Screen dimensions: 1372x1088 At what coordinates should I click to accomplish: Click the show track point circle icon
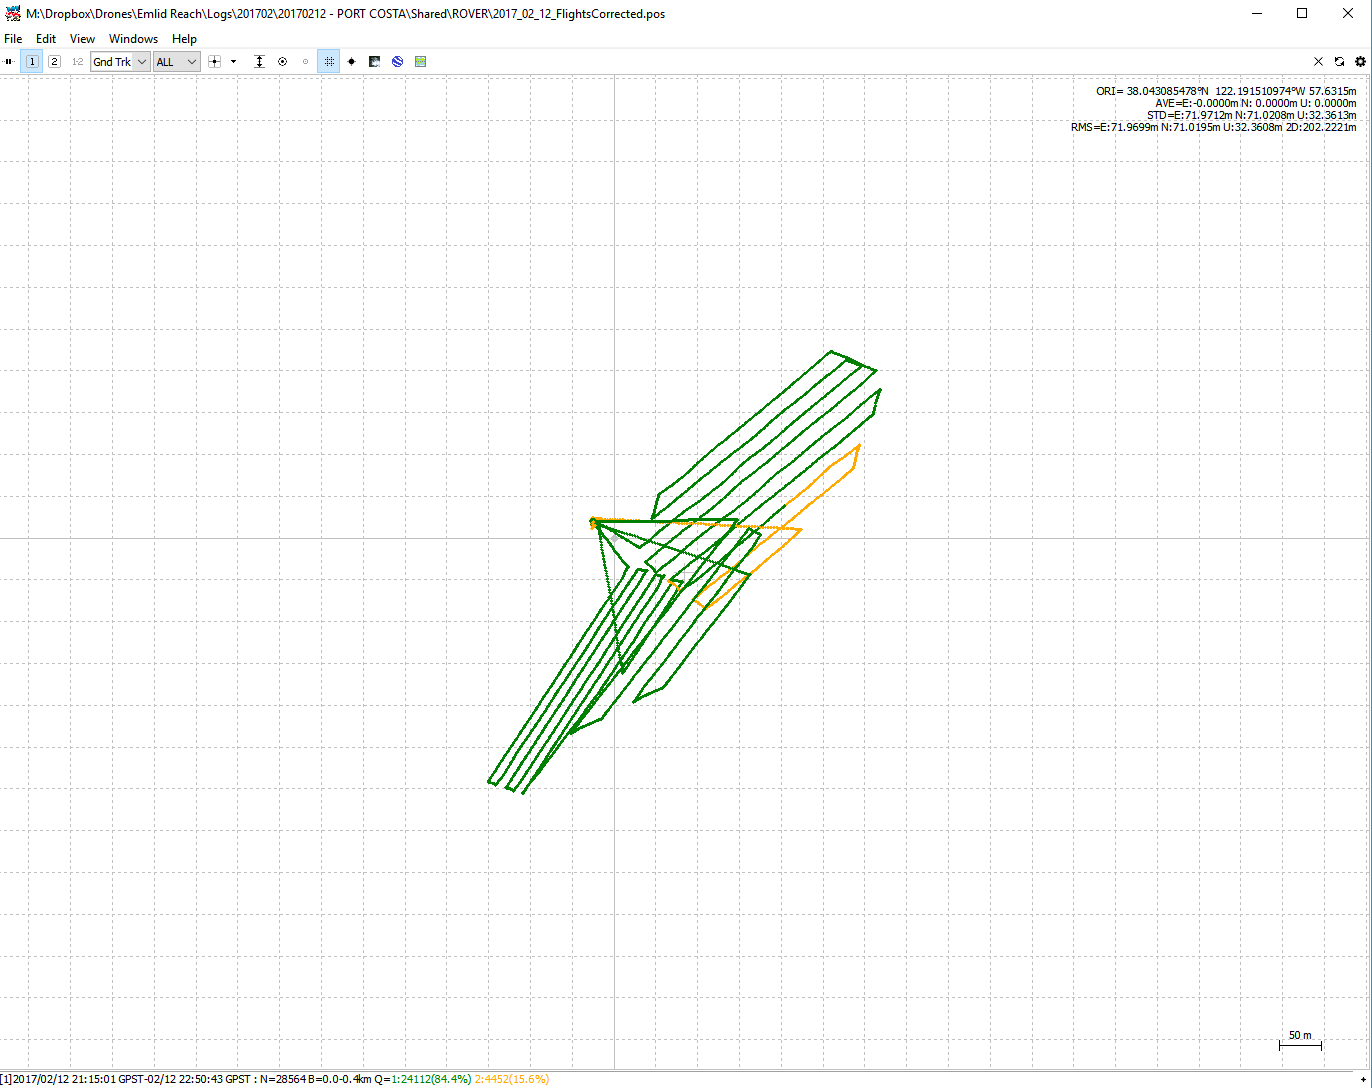(x=282, y=62)
